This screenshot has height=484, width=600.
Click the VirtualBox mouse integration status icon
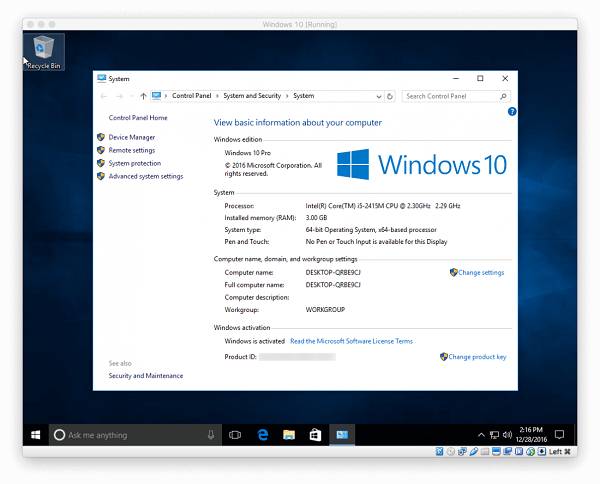[530, 451]
